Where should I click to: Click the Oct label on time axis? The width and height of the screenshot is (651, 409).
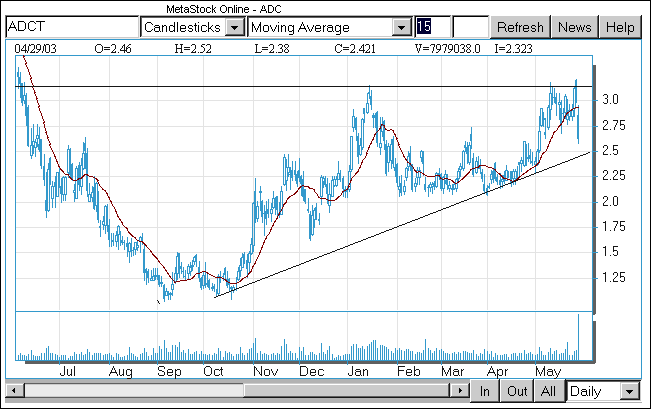(x=213, y=371)
